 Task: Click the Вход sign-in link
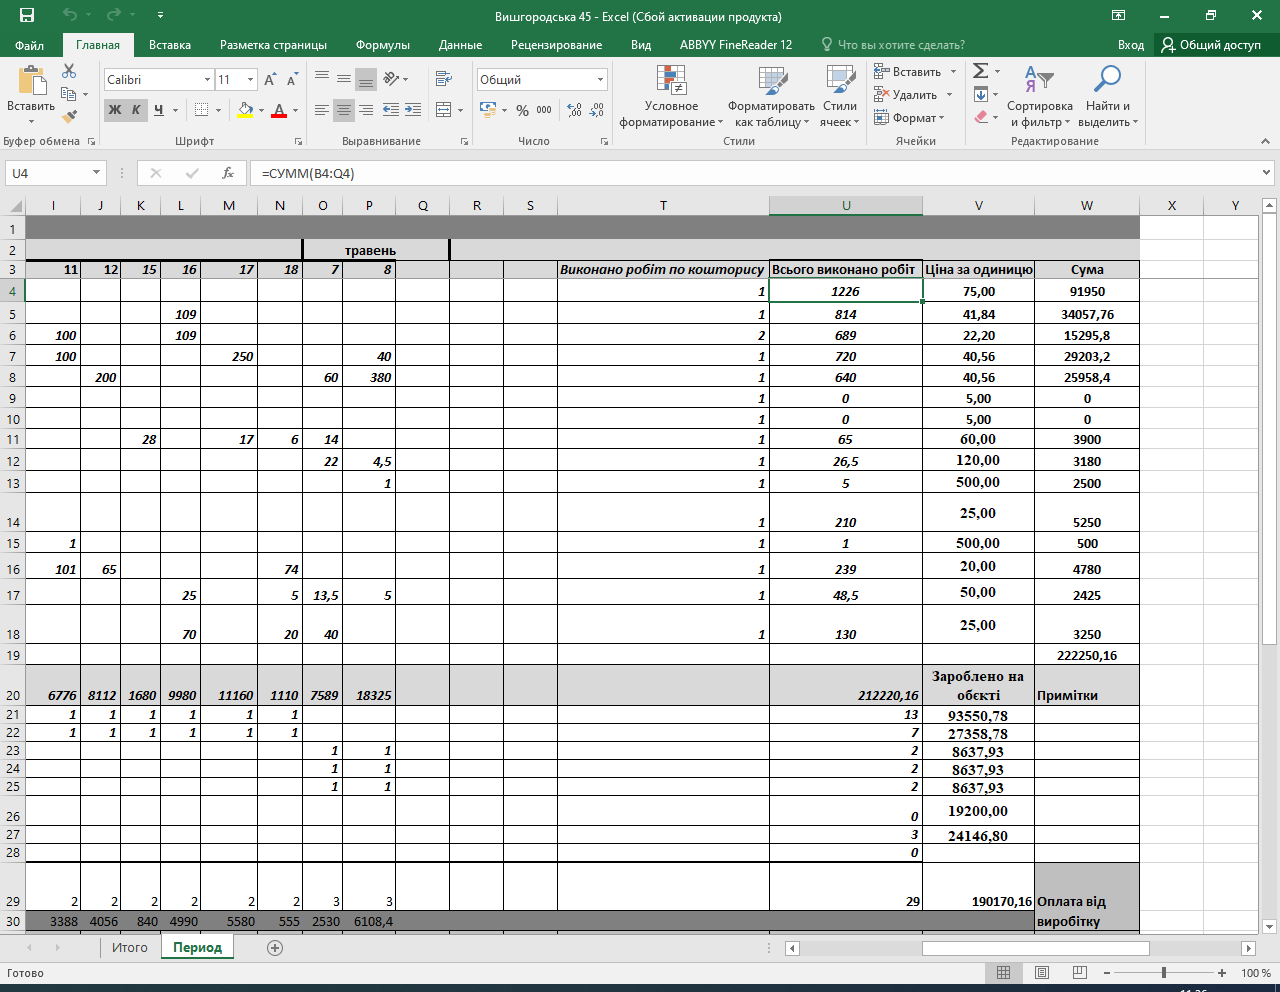coord(1131,44)
